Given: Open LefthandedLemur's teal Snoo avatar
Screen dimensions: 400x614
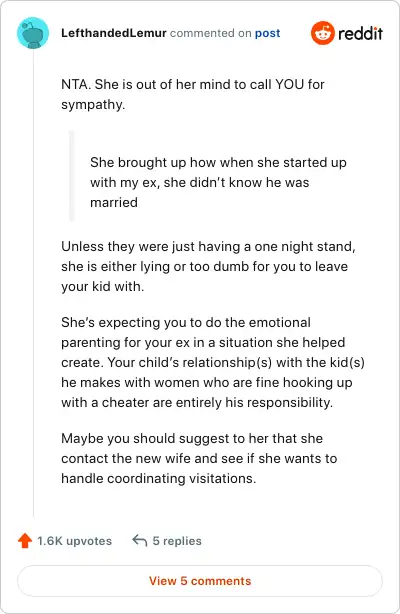Looking at the screenshot, I should [33, 33].
